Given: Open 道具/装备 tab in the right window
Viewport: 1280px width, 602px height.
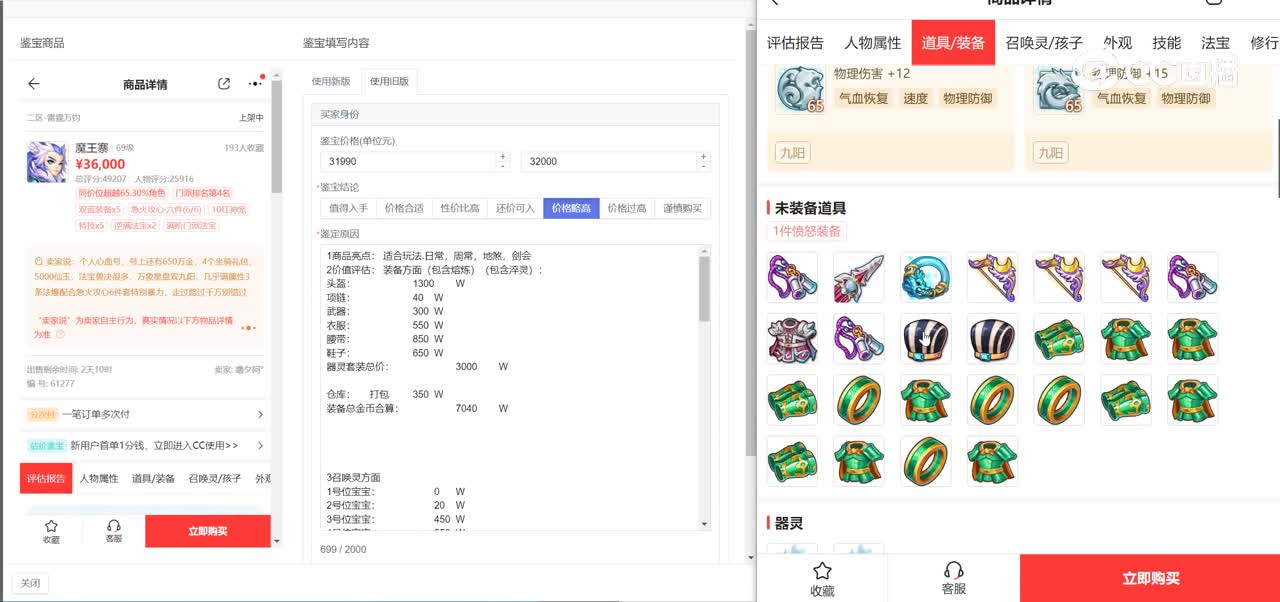Looking at the screenshot, I should pyautogui.click(x=953, y=42).
